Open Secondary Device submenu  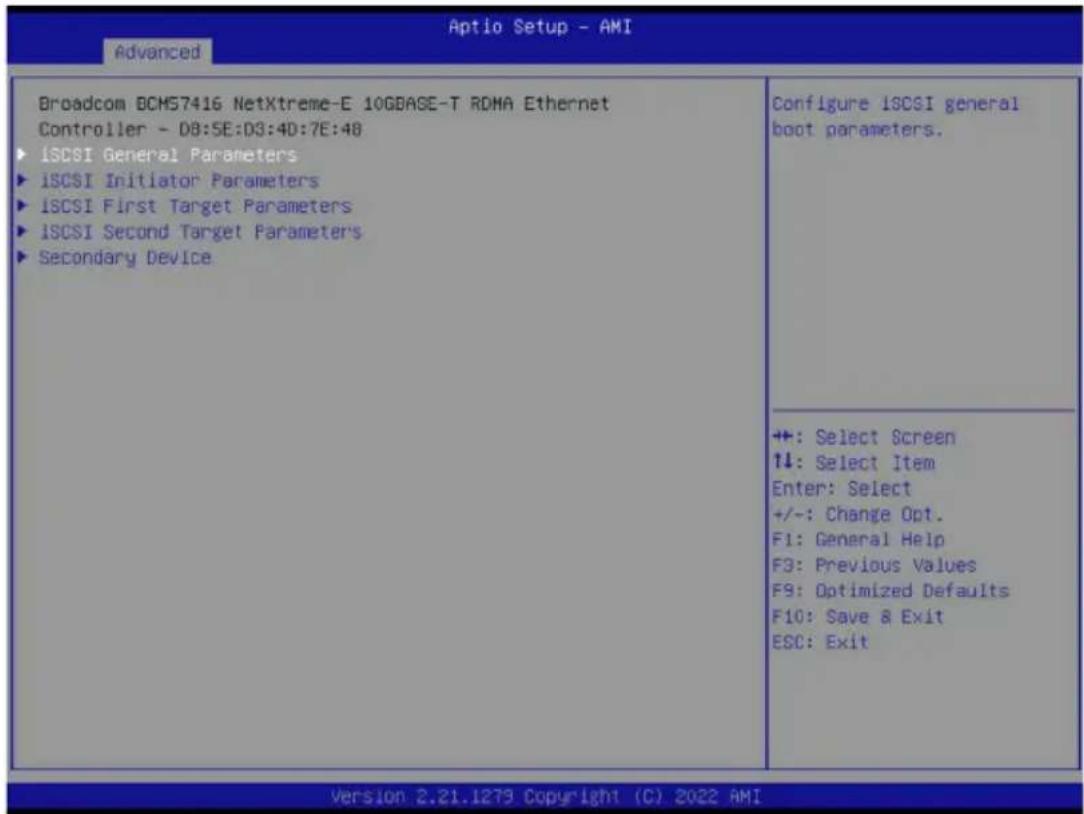125,257
